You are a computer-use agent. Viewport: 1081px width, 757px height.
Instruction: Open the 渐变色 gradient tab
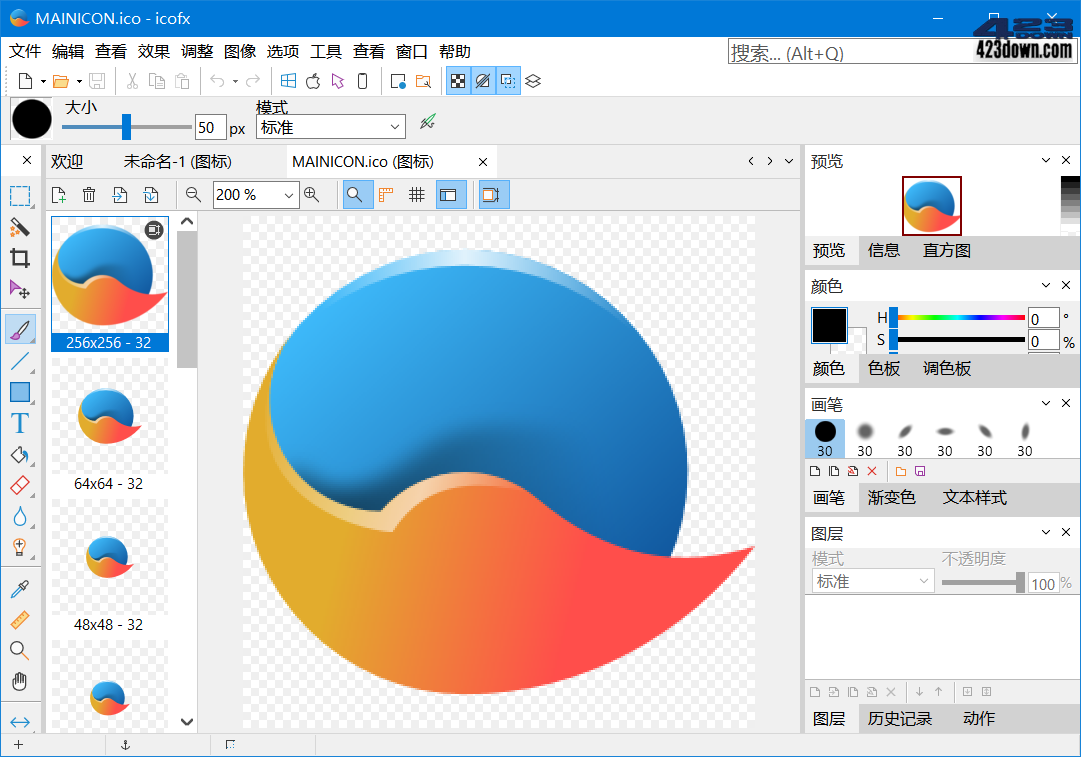click(891, 497)
